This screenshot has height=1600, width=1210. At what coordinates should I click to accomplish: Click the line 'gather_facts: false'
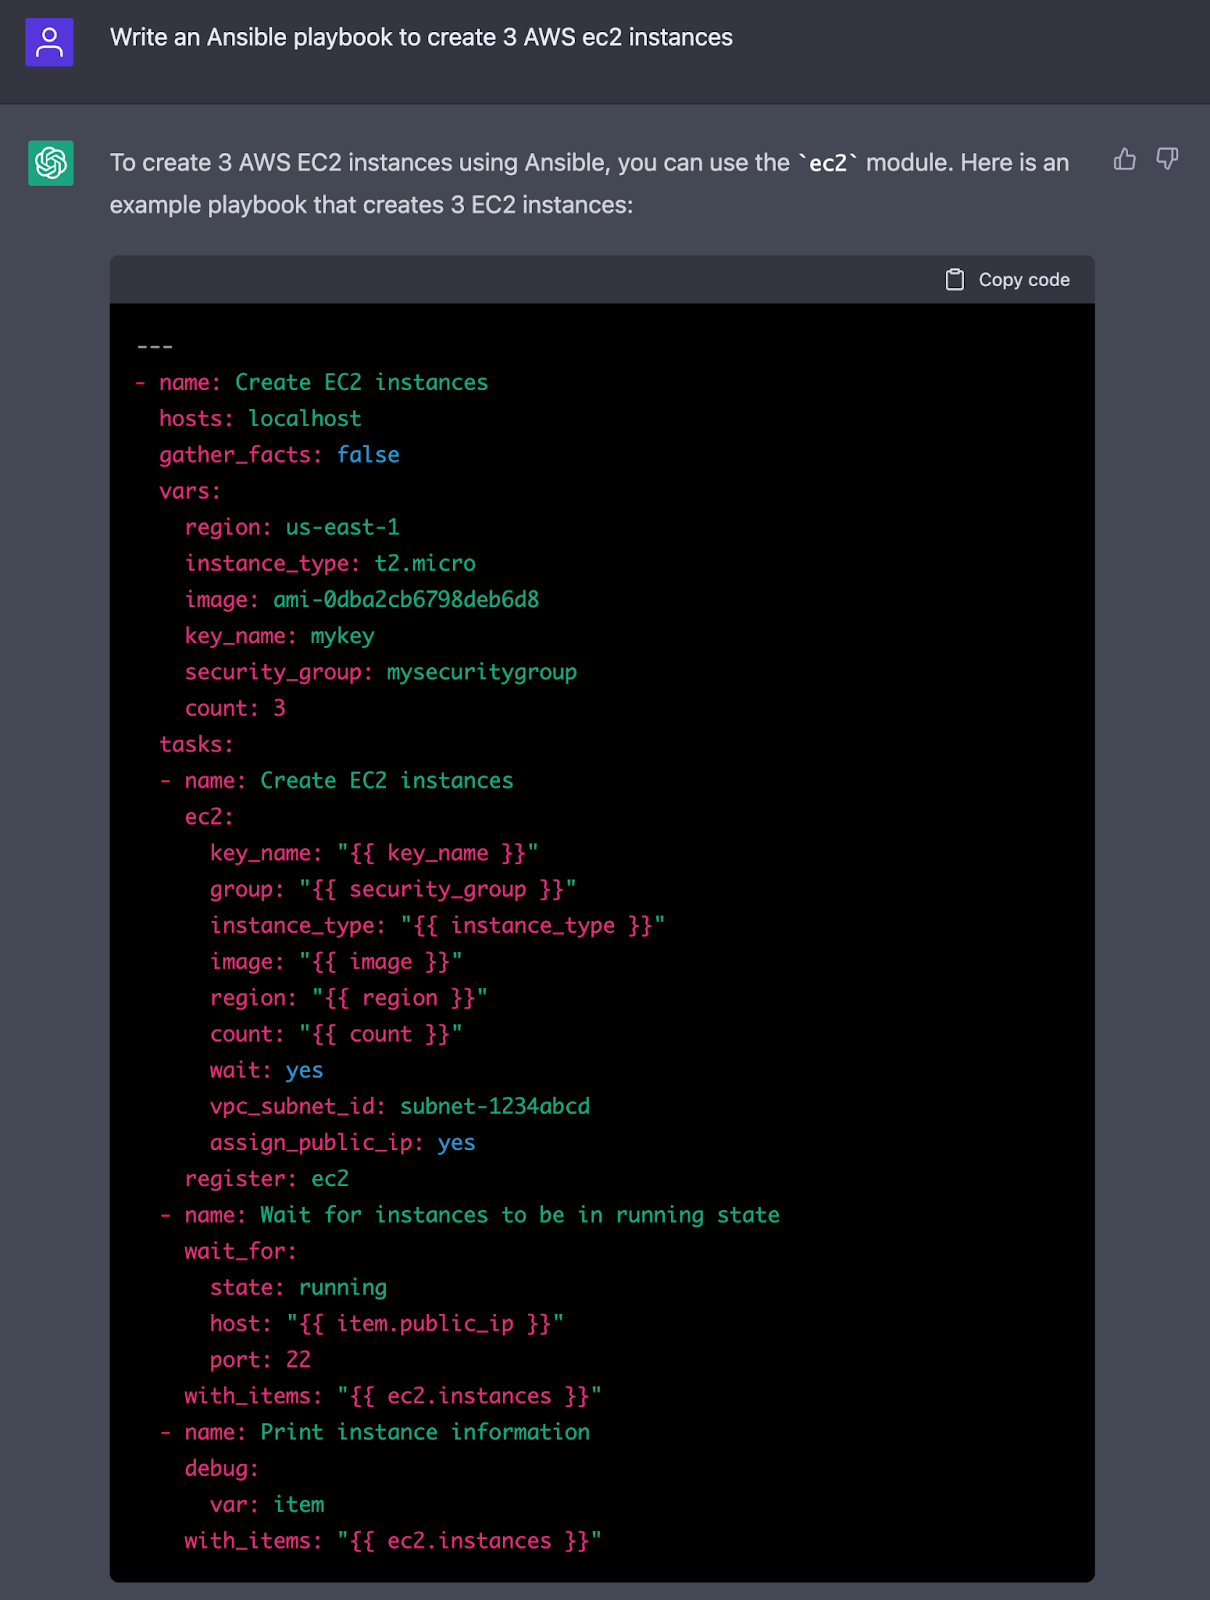coord(279,455)
